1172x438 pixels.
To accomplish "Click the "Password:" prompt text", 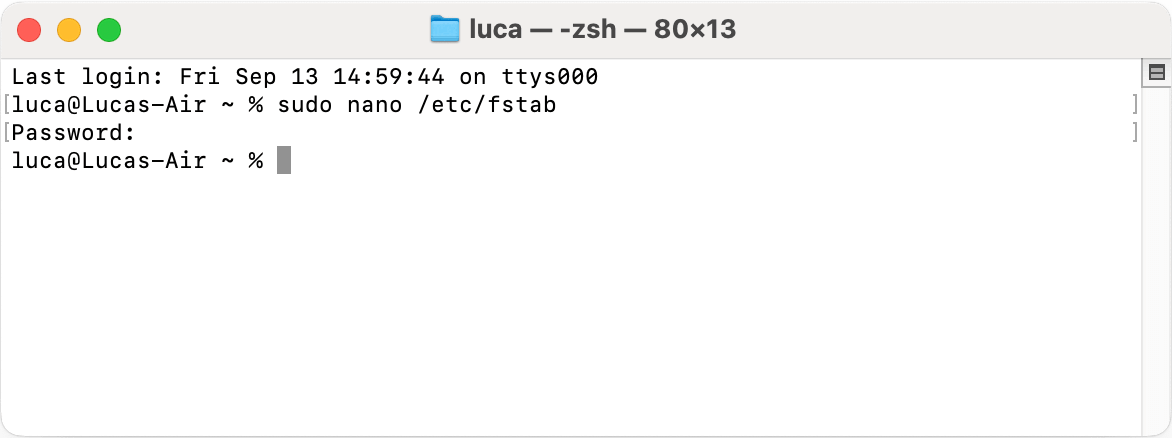I will pyautogui.click(x=74, y=133).
